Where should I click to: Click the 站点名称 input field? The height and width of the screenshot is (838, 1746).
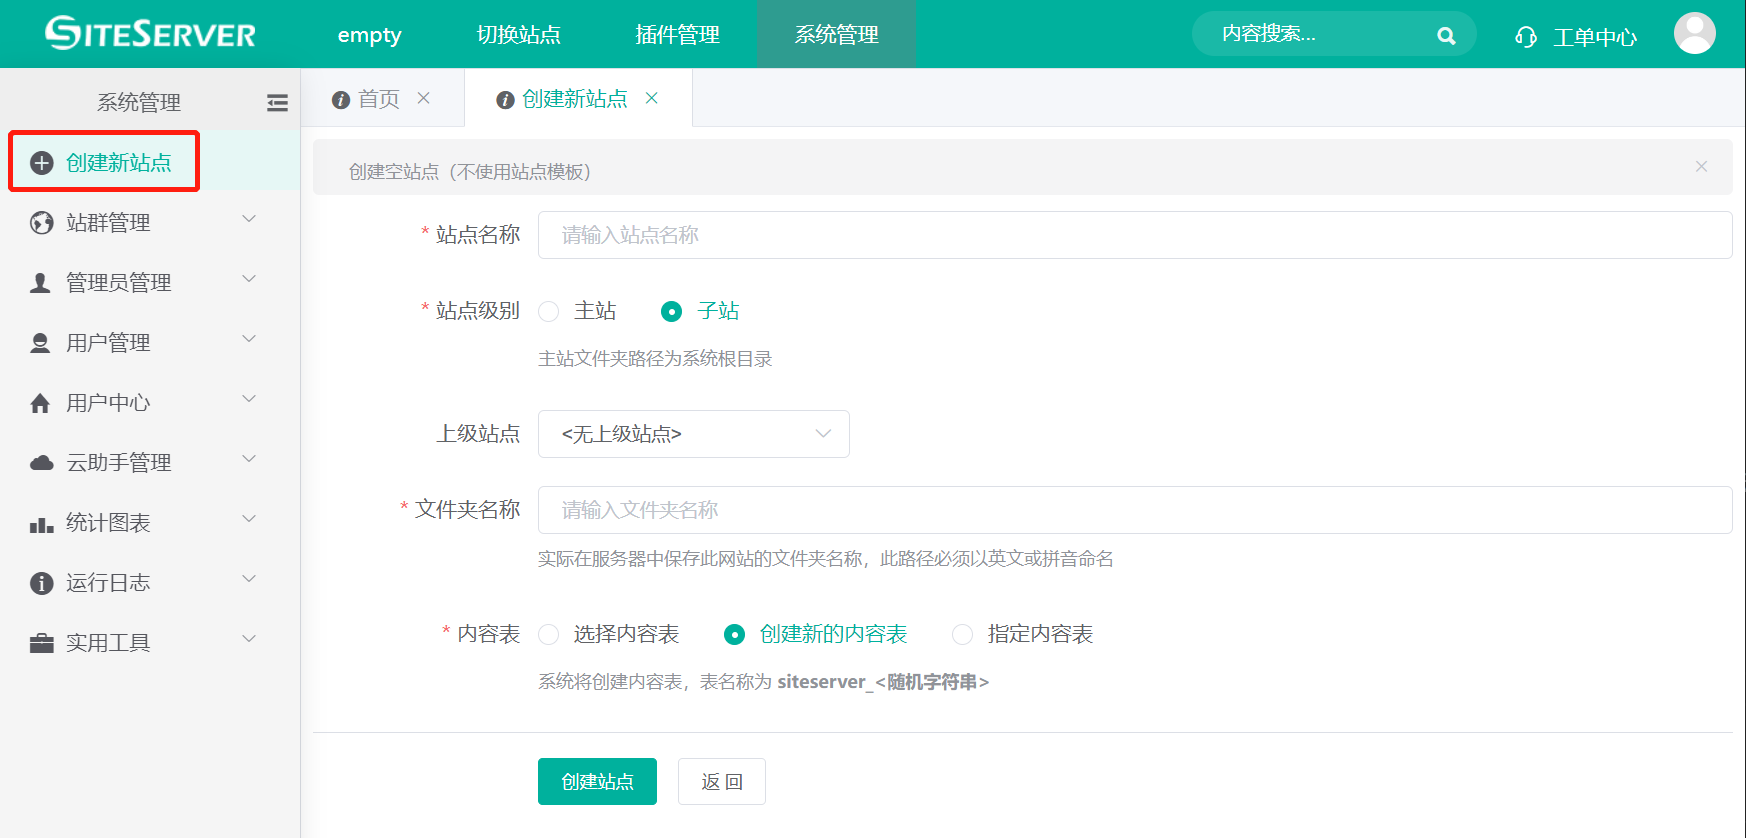pos(1134,235)
